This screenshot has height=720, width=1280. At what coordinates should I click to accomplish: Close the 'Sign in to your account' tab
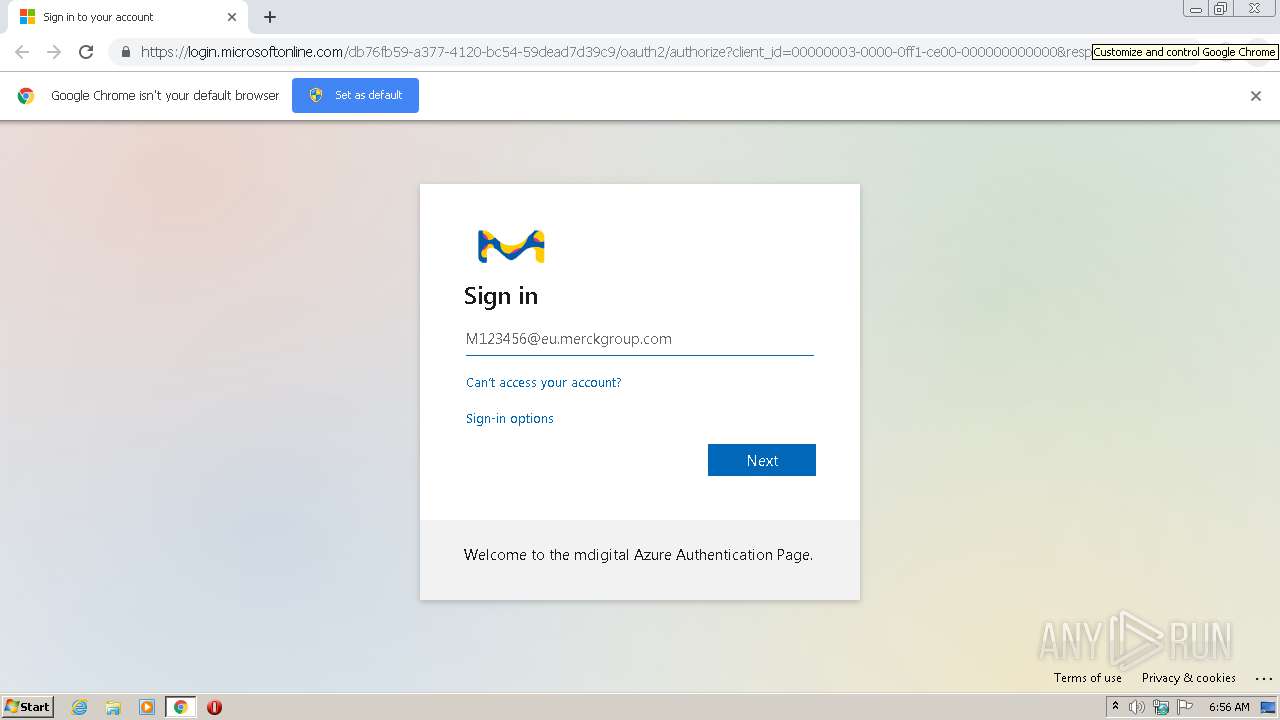(232, 17)
